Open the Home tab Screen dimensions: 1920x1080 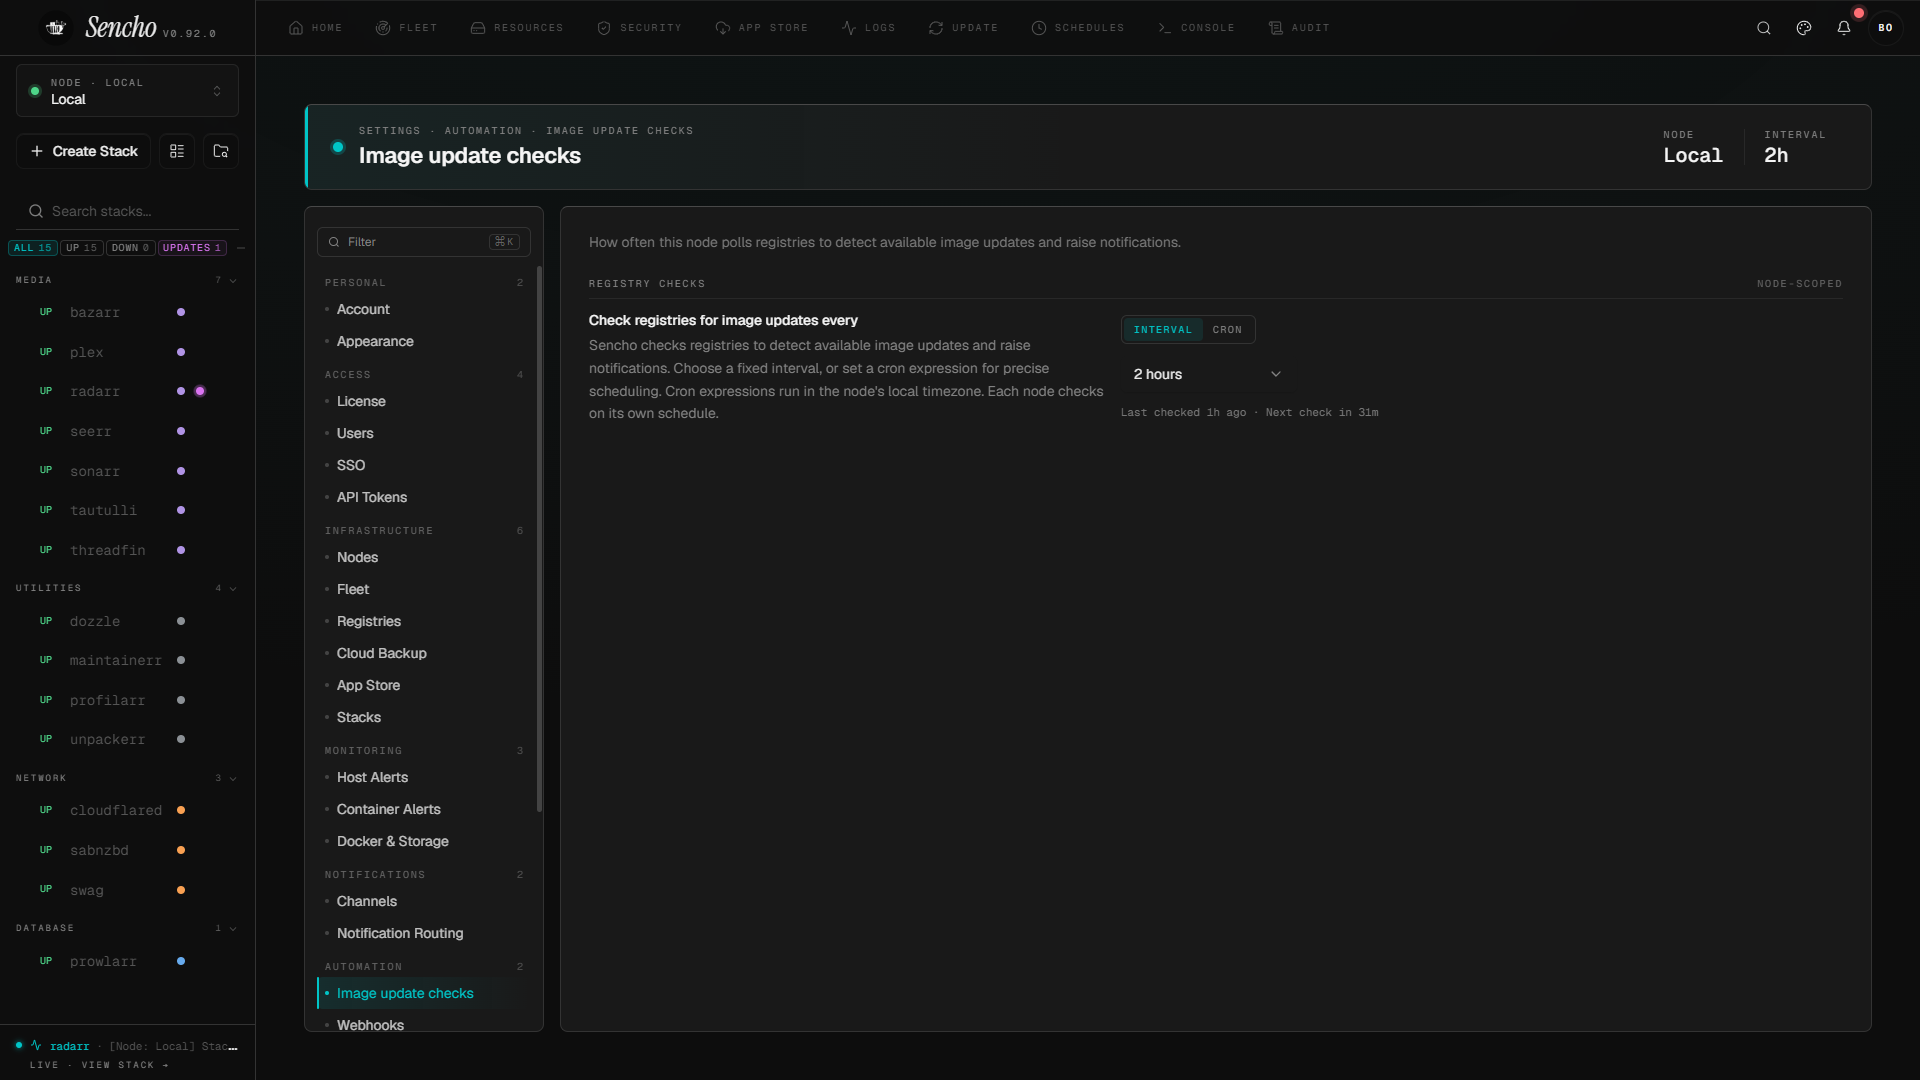[315, 28]
